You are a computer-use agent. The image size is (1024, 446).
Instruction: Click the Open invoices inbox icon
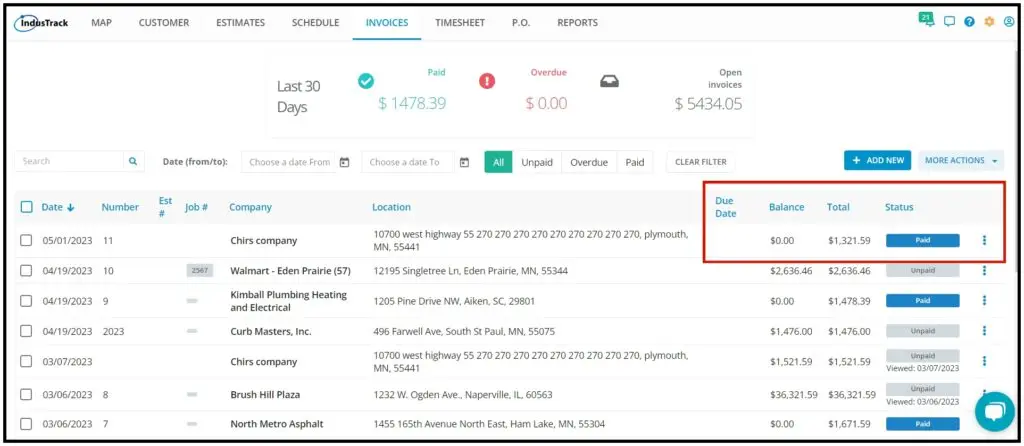point(609,82)
